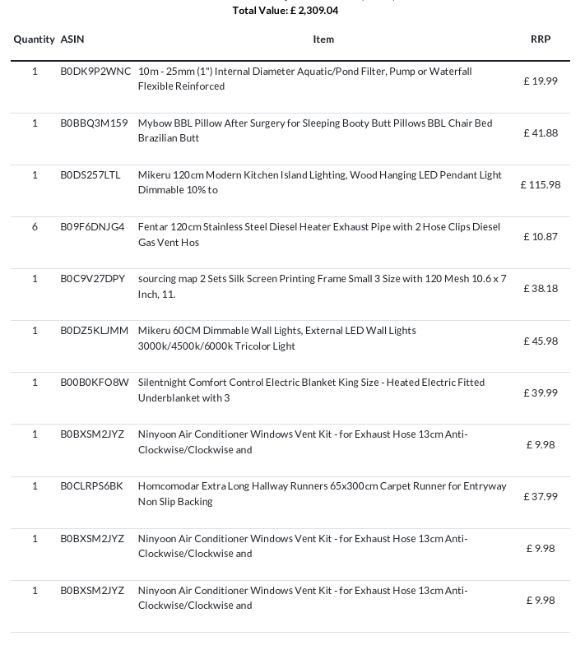Click the quantity 6 cell
The image size is (585, 650).
coord(35,227)
